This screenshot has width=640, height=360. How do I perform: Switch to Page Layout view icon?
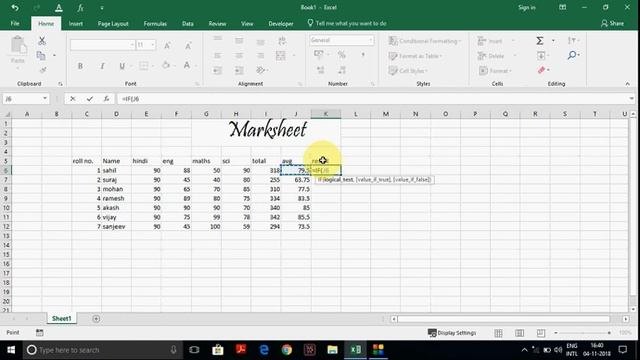pos(519,333)
